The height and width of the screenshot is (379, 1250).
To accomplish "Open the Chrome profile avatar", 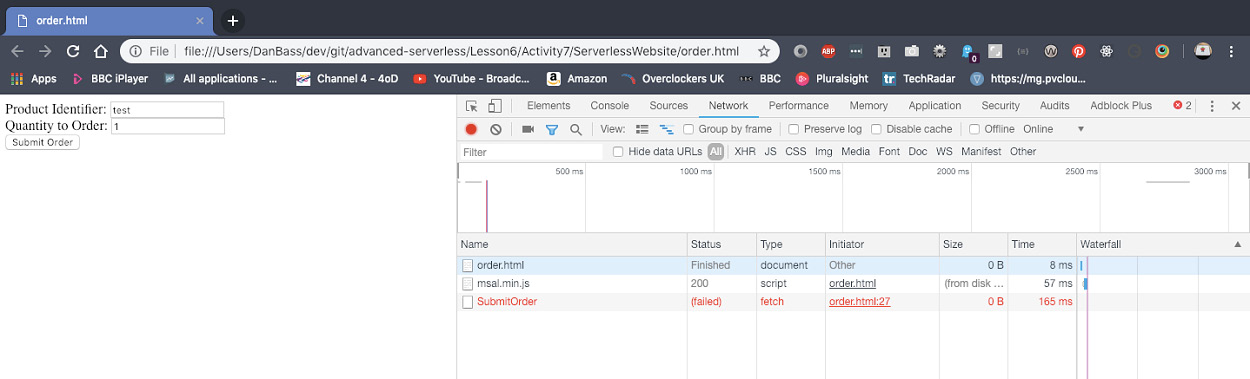I will (1204, 51).
